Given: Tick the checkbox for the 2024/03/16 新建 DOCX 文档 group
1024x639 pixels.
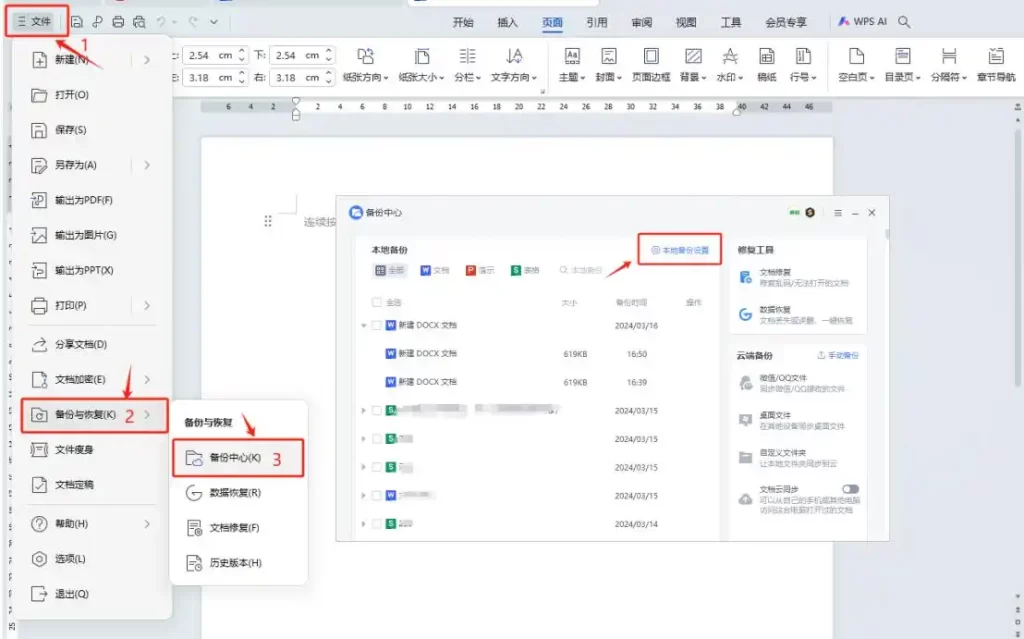Looking at the screenshot, I should coord(376,325).
